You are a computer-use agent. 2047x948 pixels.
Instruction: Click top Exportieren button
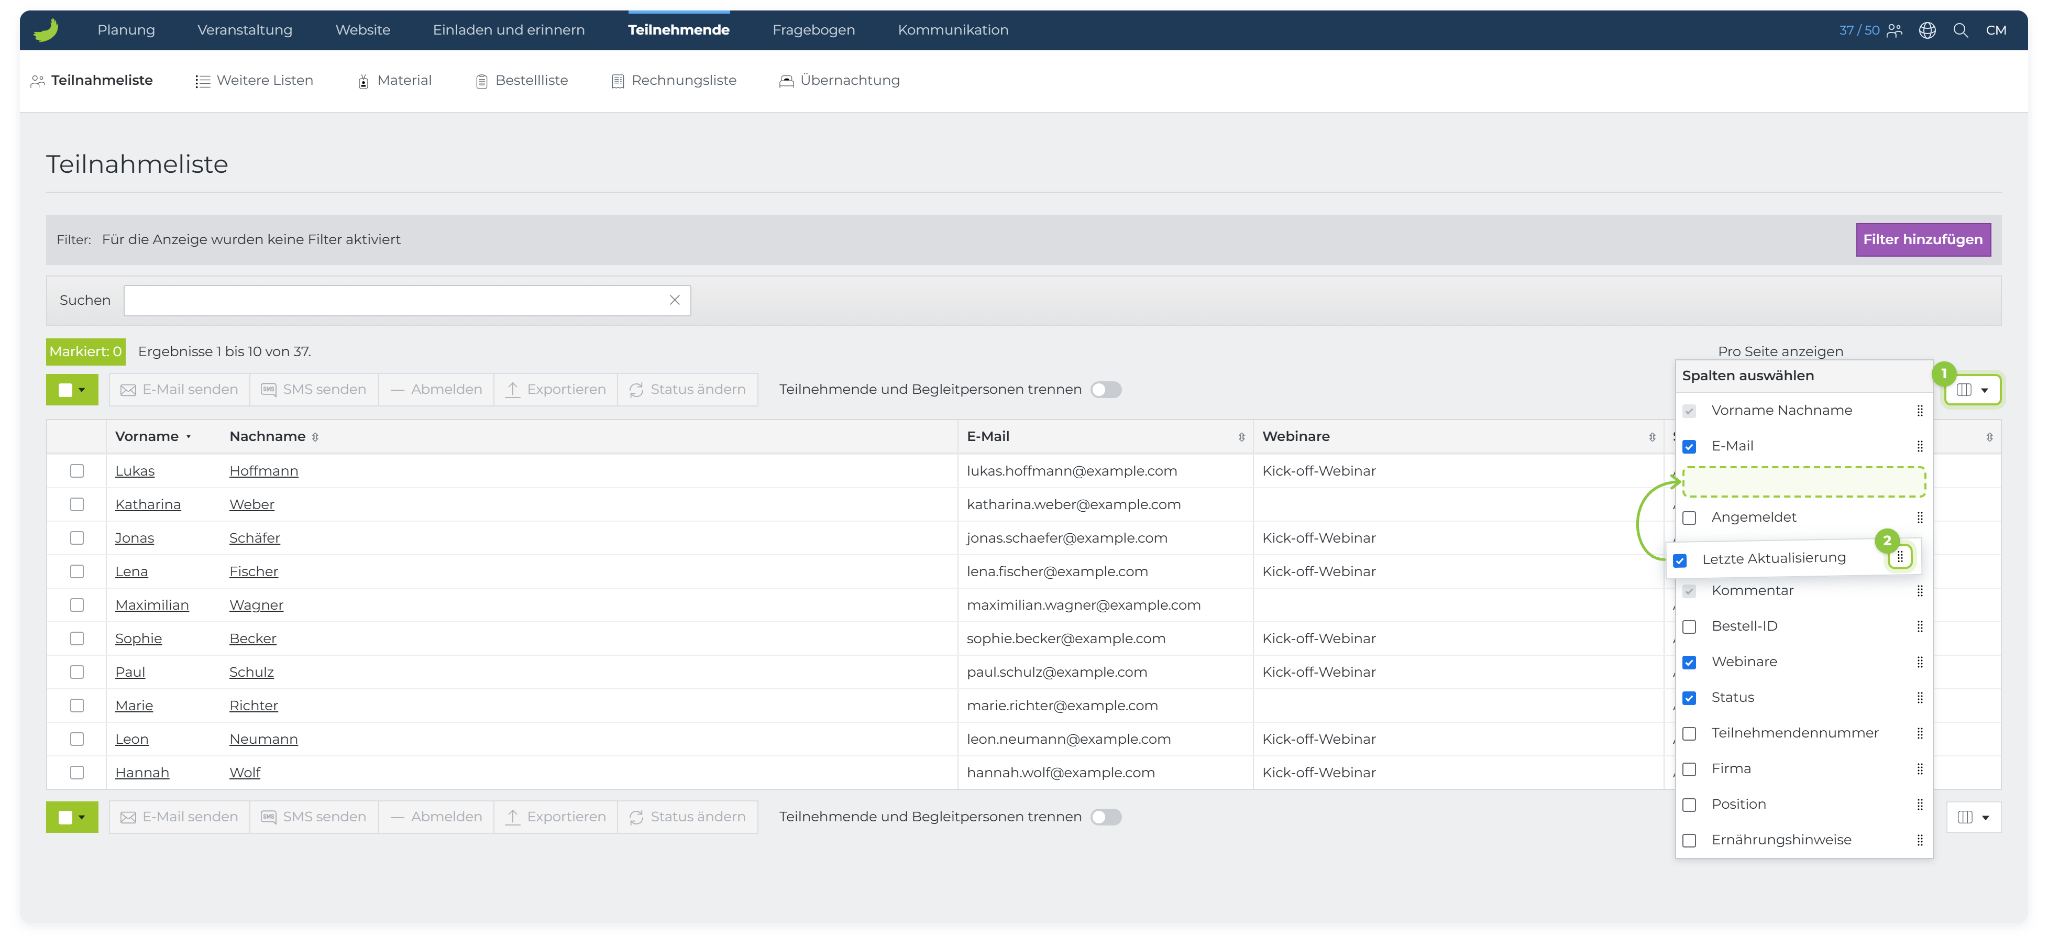(555, 390)
